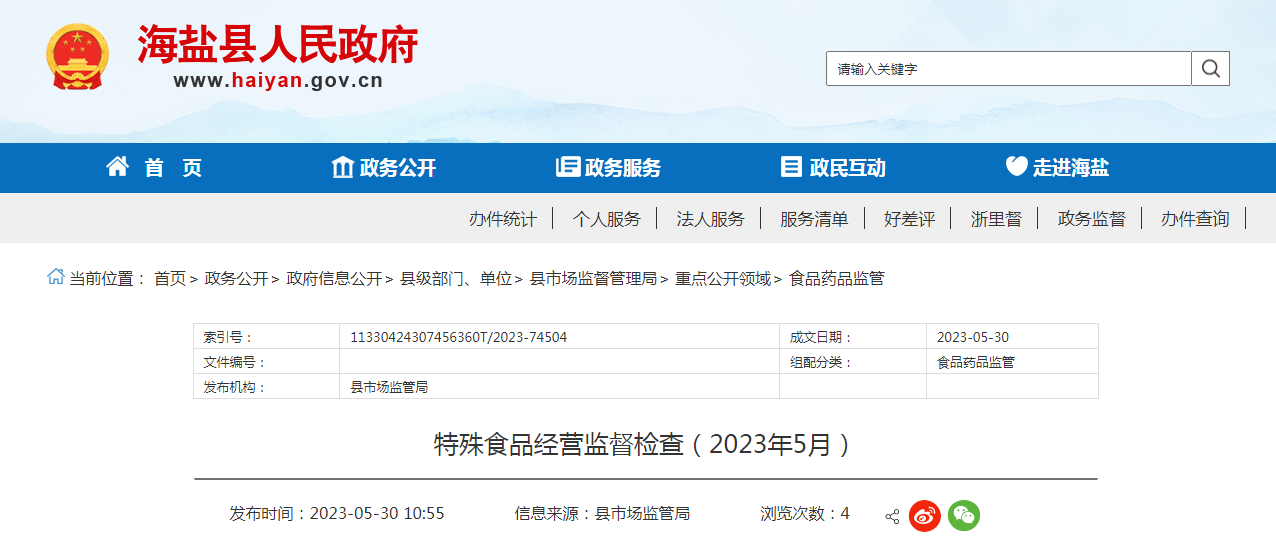Open the 法人服务 sub-navigation link

[x=711, y=219]
